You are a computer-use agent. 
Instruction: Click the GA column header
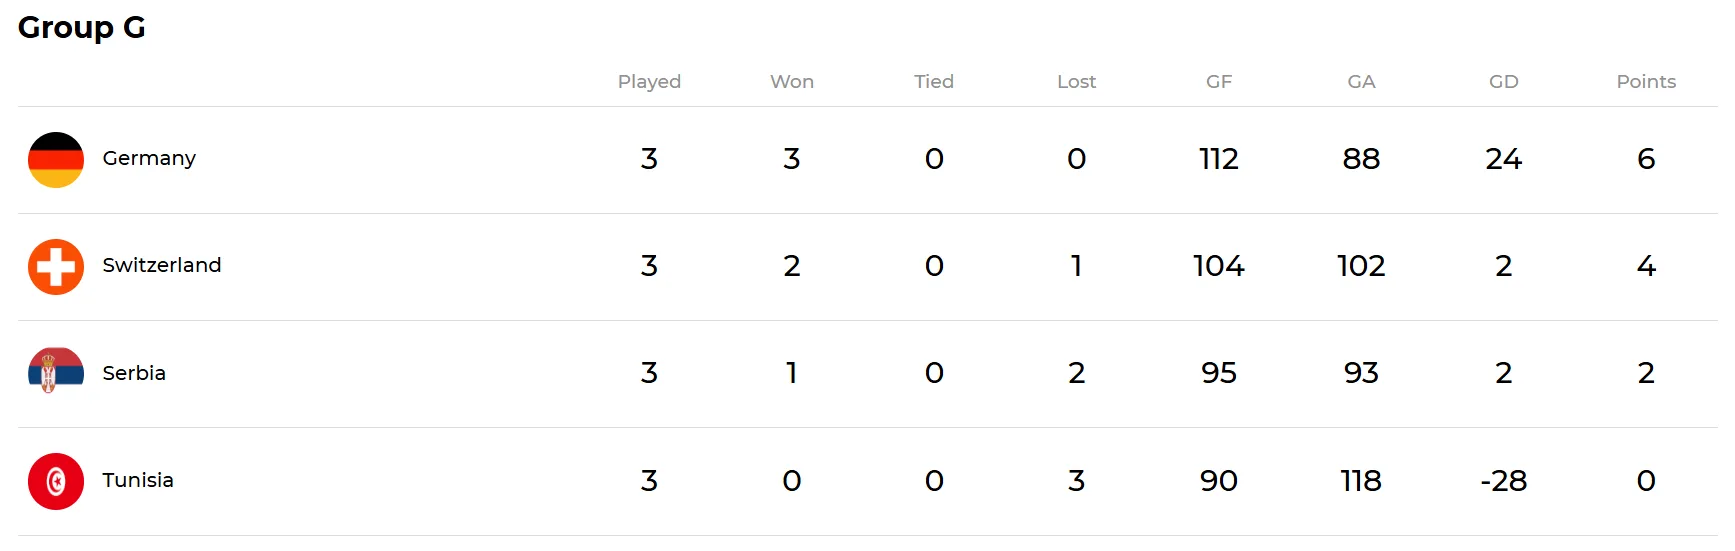click(1361, 82)
